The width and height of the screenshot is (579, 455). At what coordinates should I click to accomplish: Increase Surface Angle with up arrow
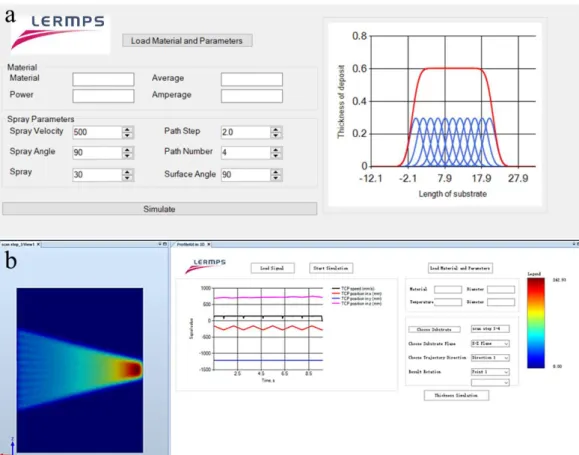276,172
